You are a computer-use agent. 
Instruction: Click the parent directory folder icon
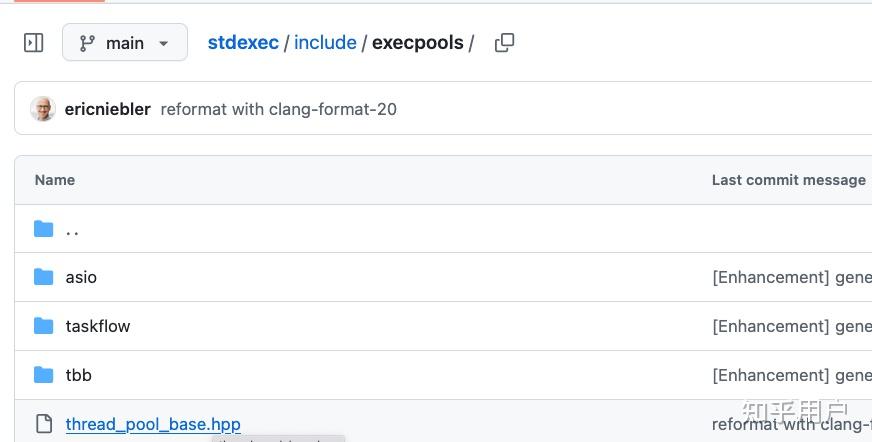point(43,229)
